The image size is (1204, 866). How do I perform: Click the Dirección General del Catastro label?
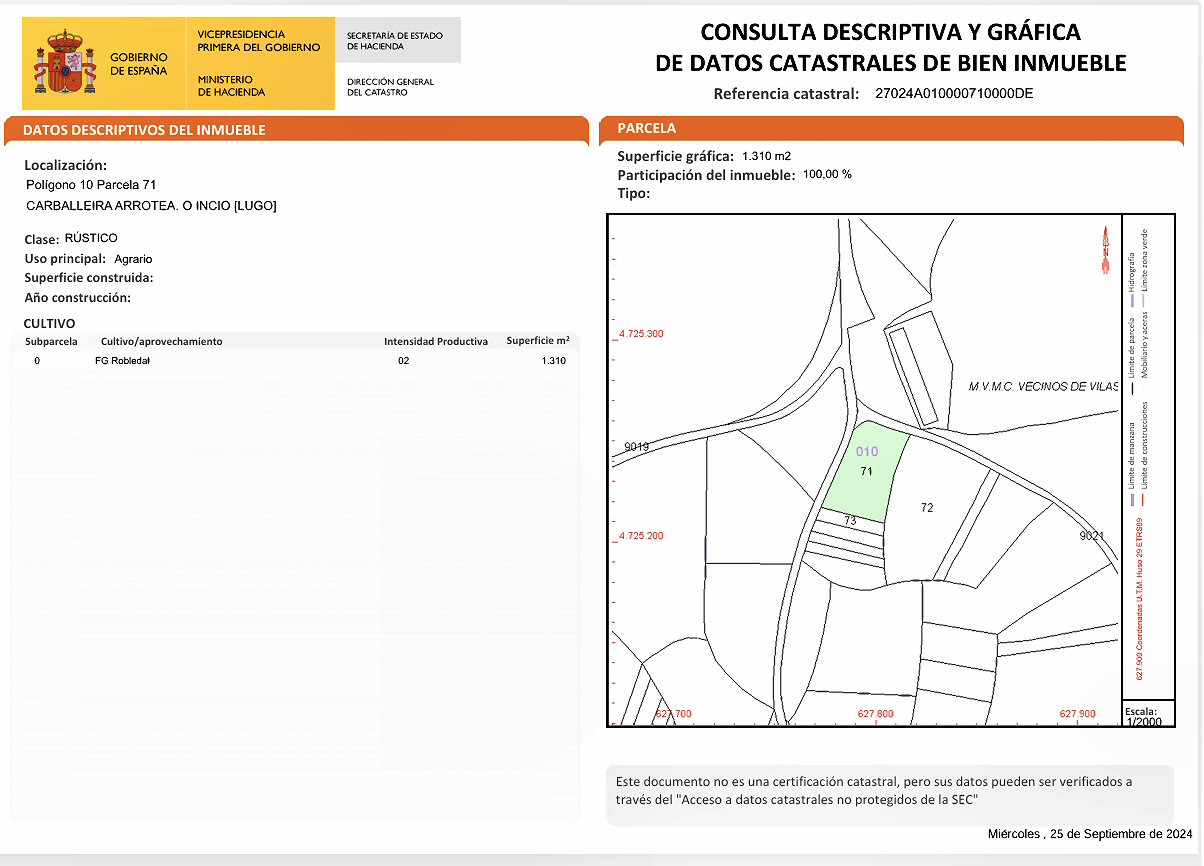pyautogui.click(x=390, y=87)
